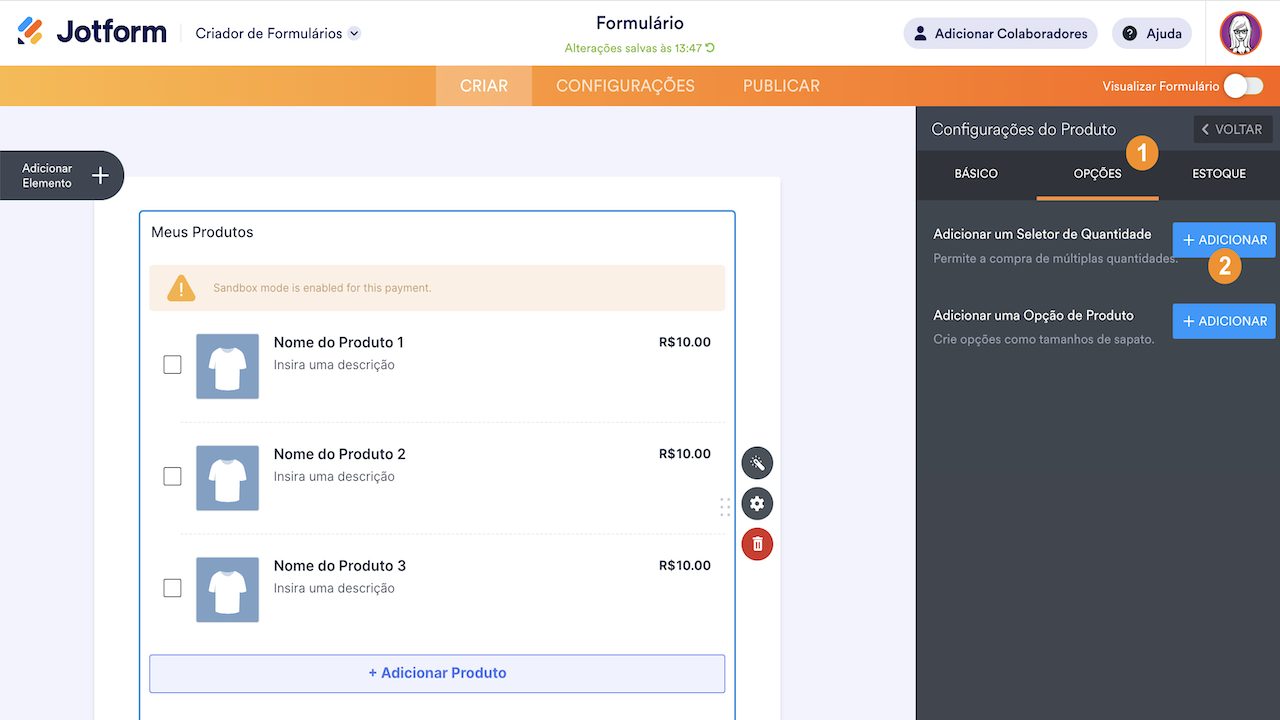Click the sandbox mode warning icon
Screen dimensions: 1280x720
(181, 288)
